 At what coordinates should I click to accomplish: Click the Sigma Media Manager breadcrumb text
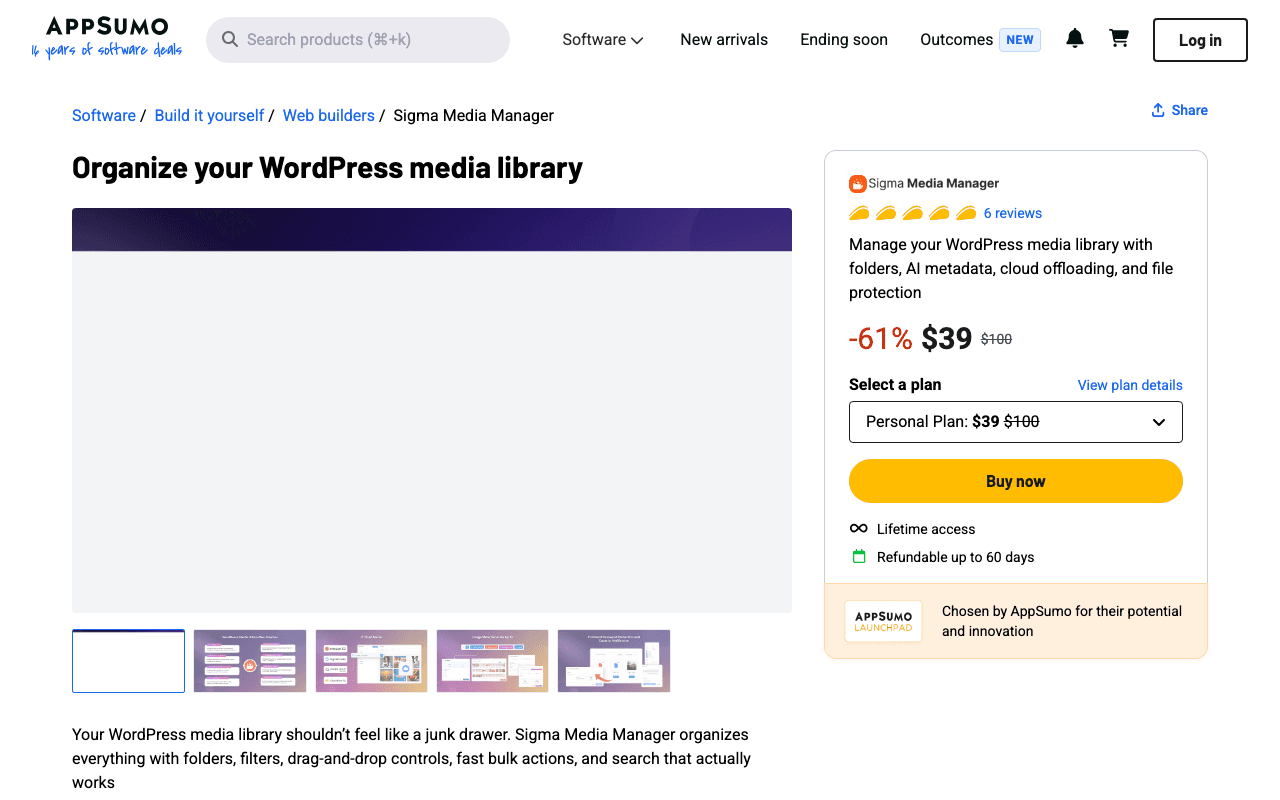click(x=474, y=116)
